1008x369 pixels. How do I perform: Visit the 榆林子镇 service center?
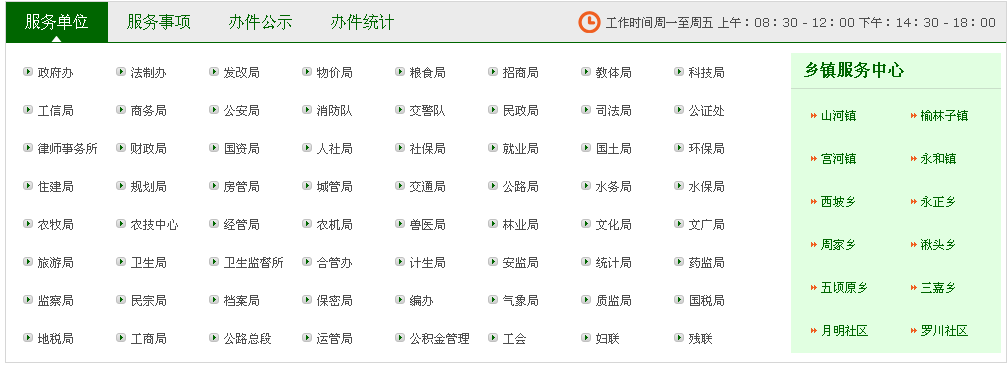pos(944,116)
